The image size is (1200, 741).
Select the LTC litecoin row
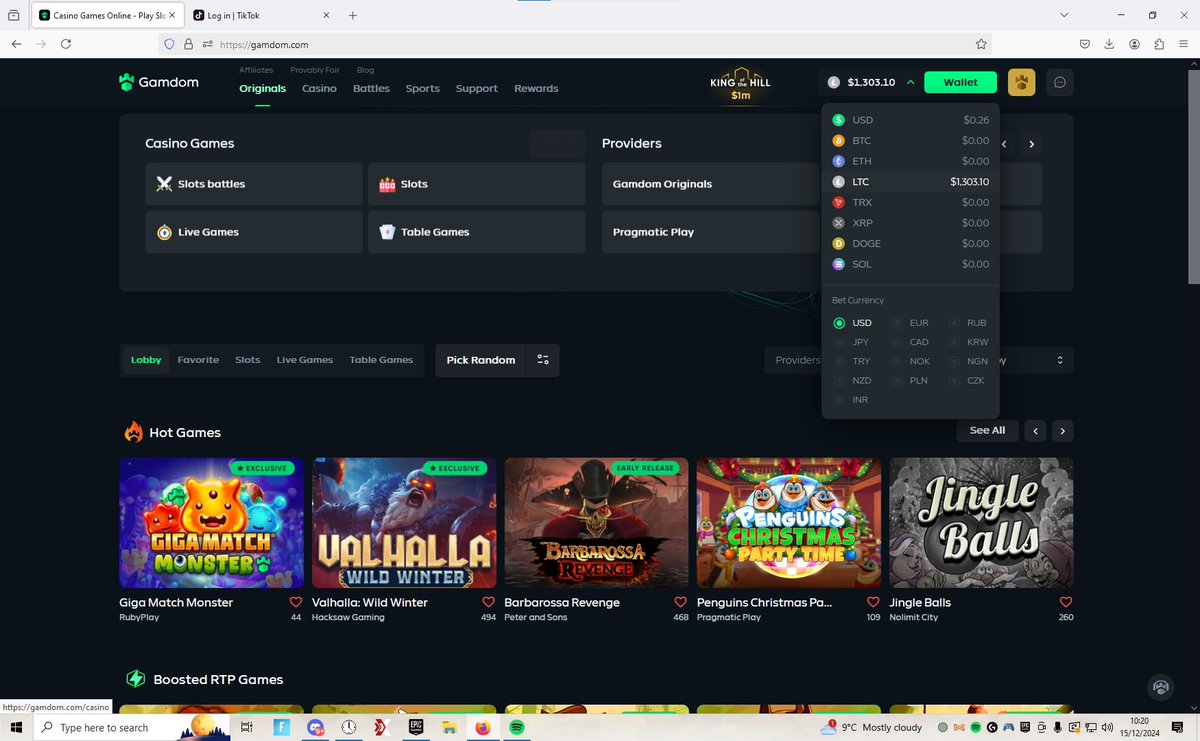910,182
